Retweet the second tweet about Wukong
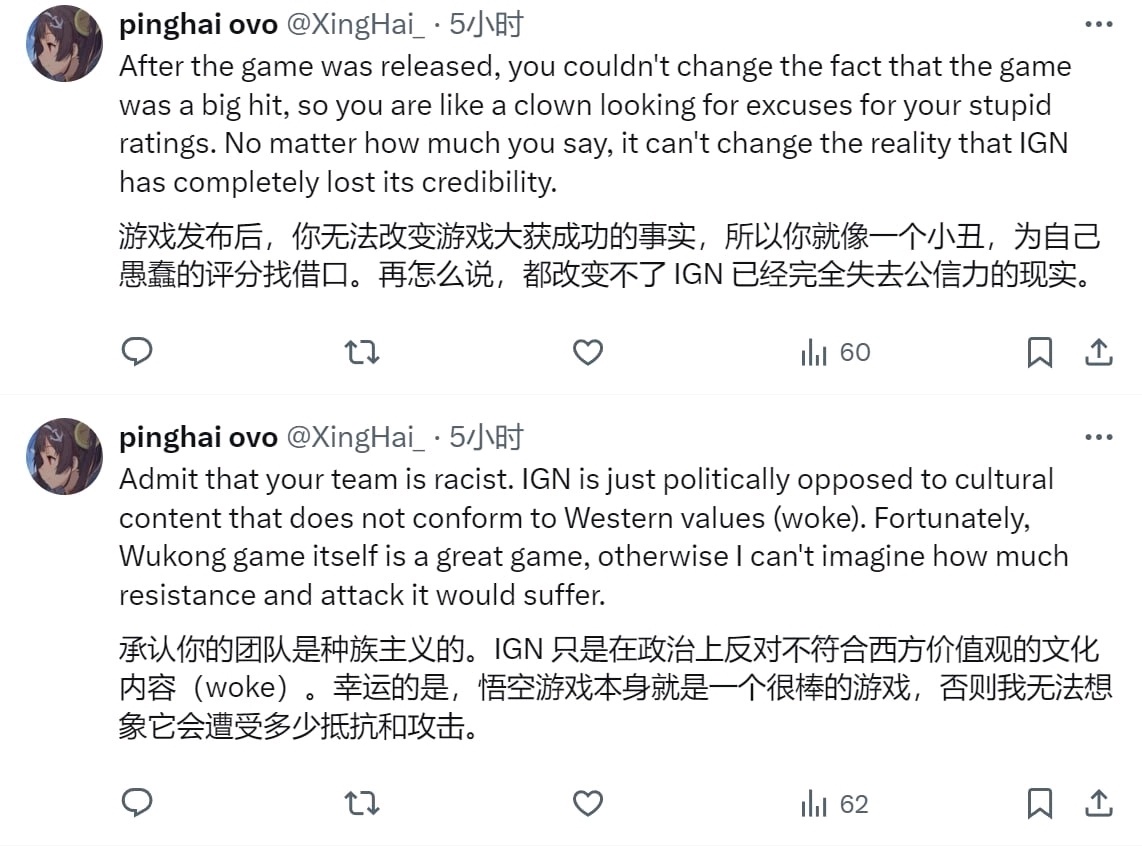This screenshot has width=1142, height=852. coord(361,803)
